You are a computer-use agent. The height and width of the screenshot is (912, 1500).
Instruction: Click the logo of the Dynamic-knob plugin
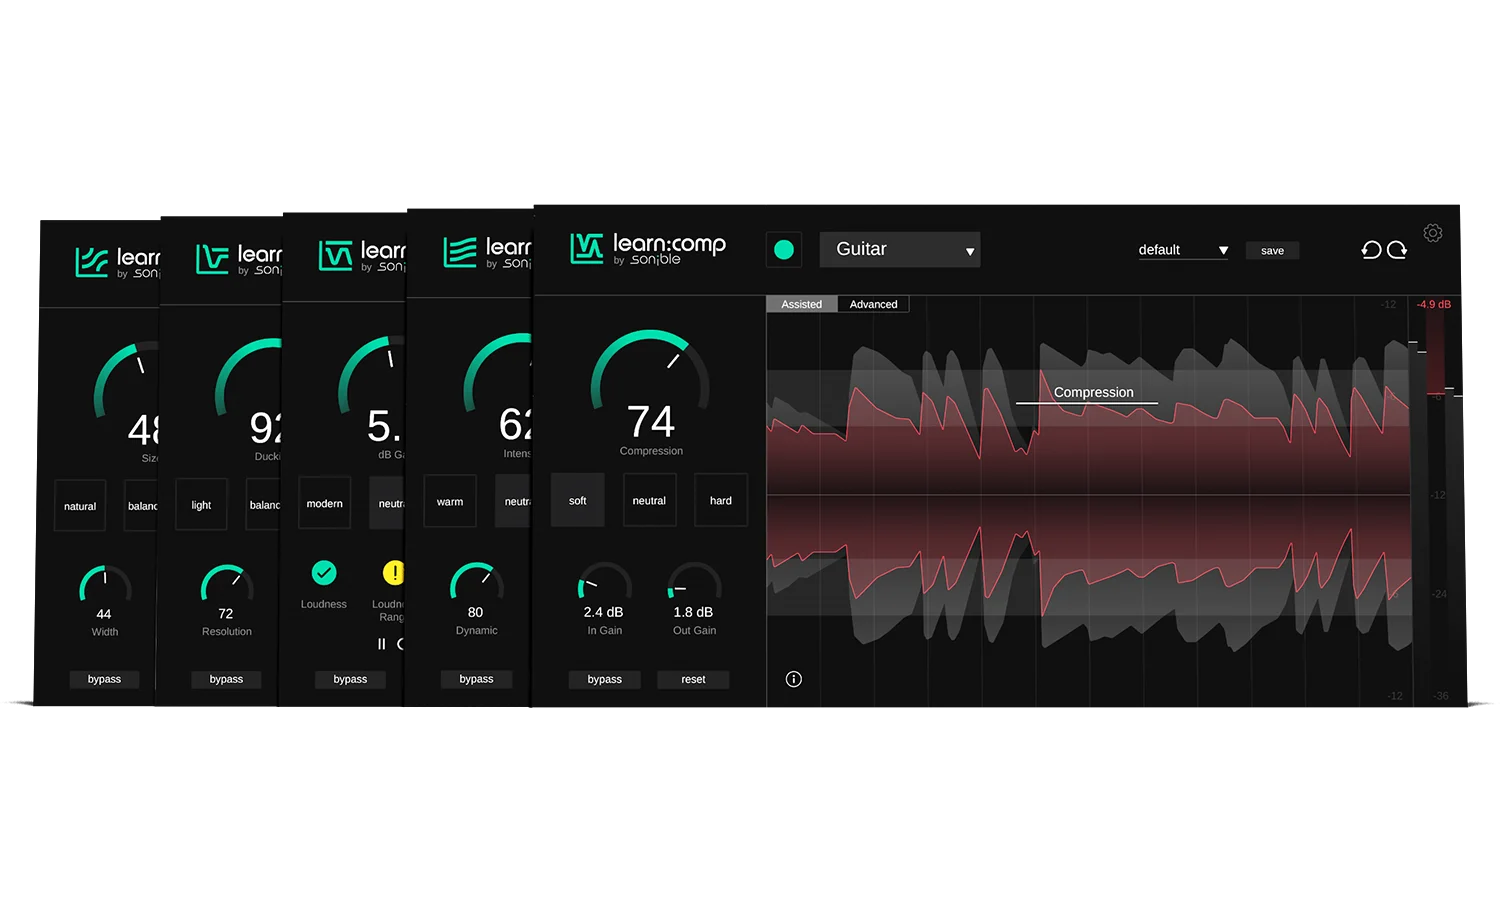(x=460, y=253)
